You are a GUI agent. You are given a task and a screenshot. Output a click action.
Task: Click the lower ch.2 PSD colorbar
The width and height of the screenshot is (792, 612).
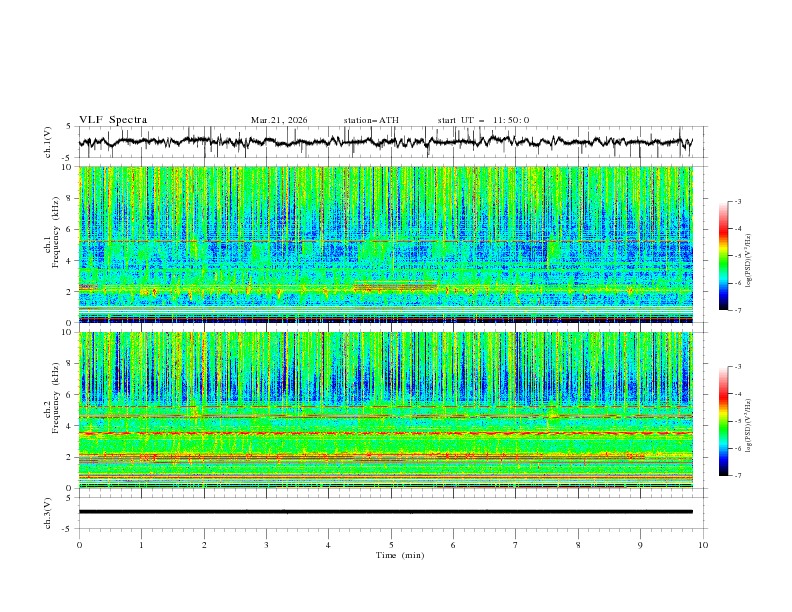[723, 421]
